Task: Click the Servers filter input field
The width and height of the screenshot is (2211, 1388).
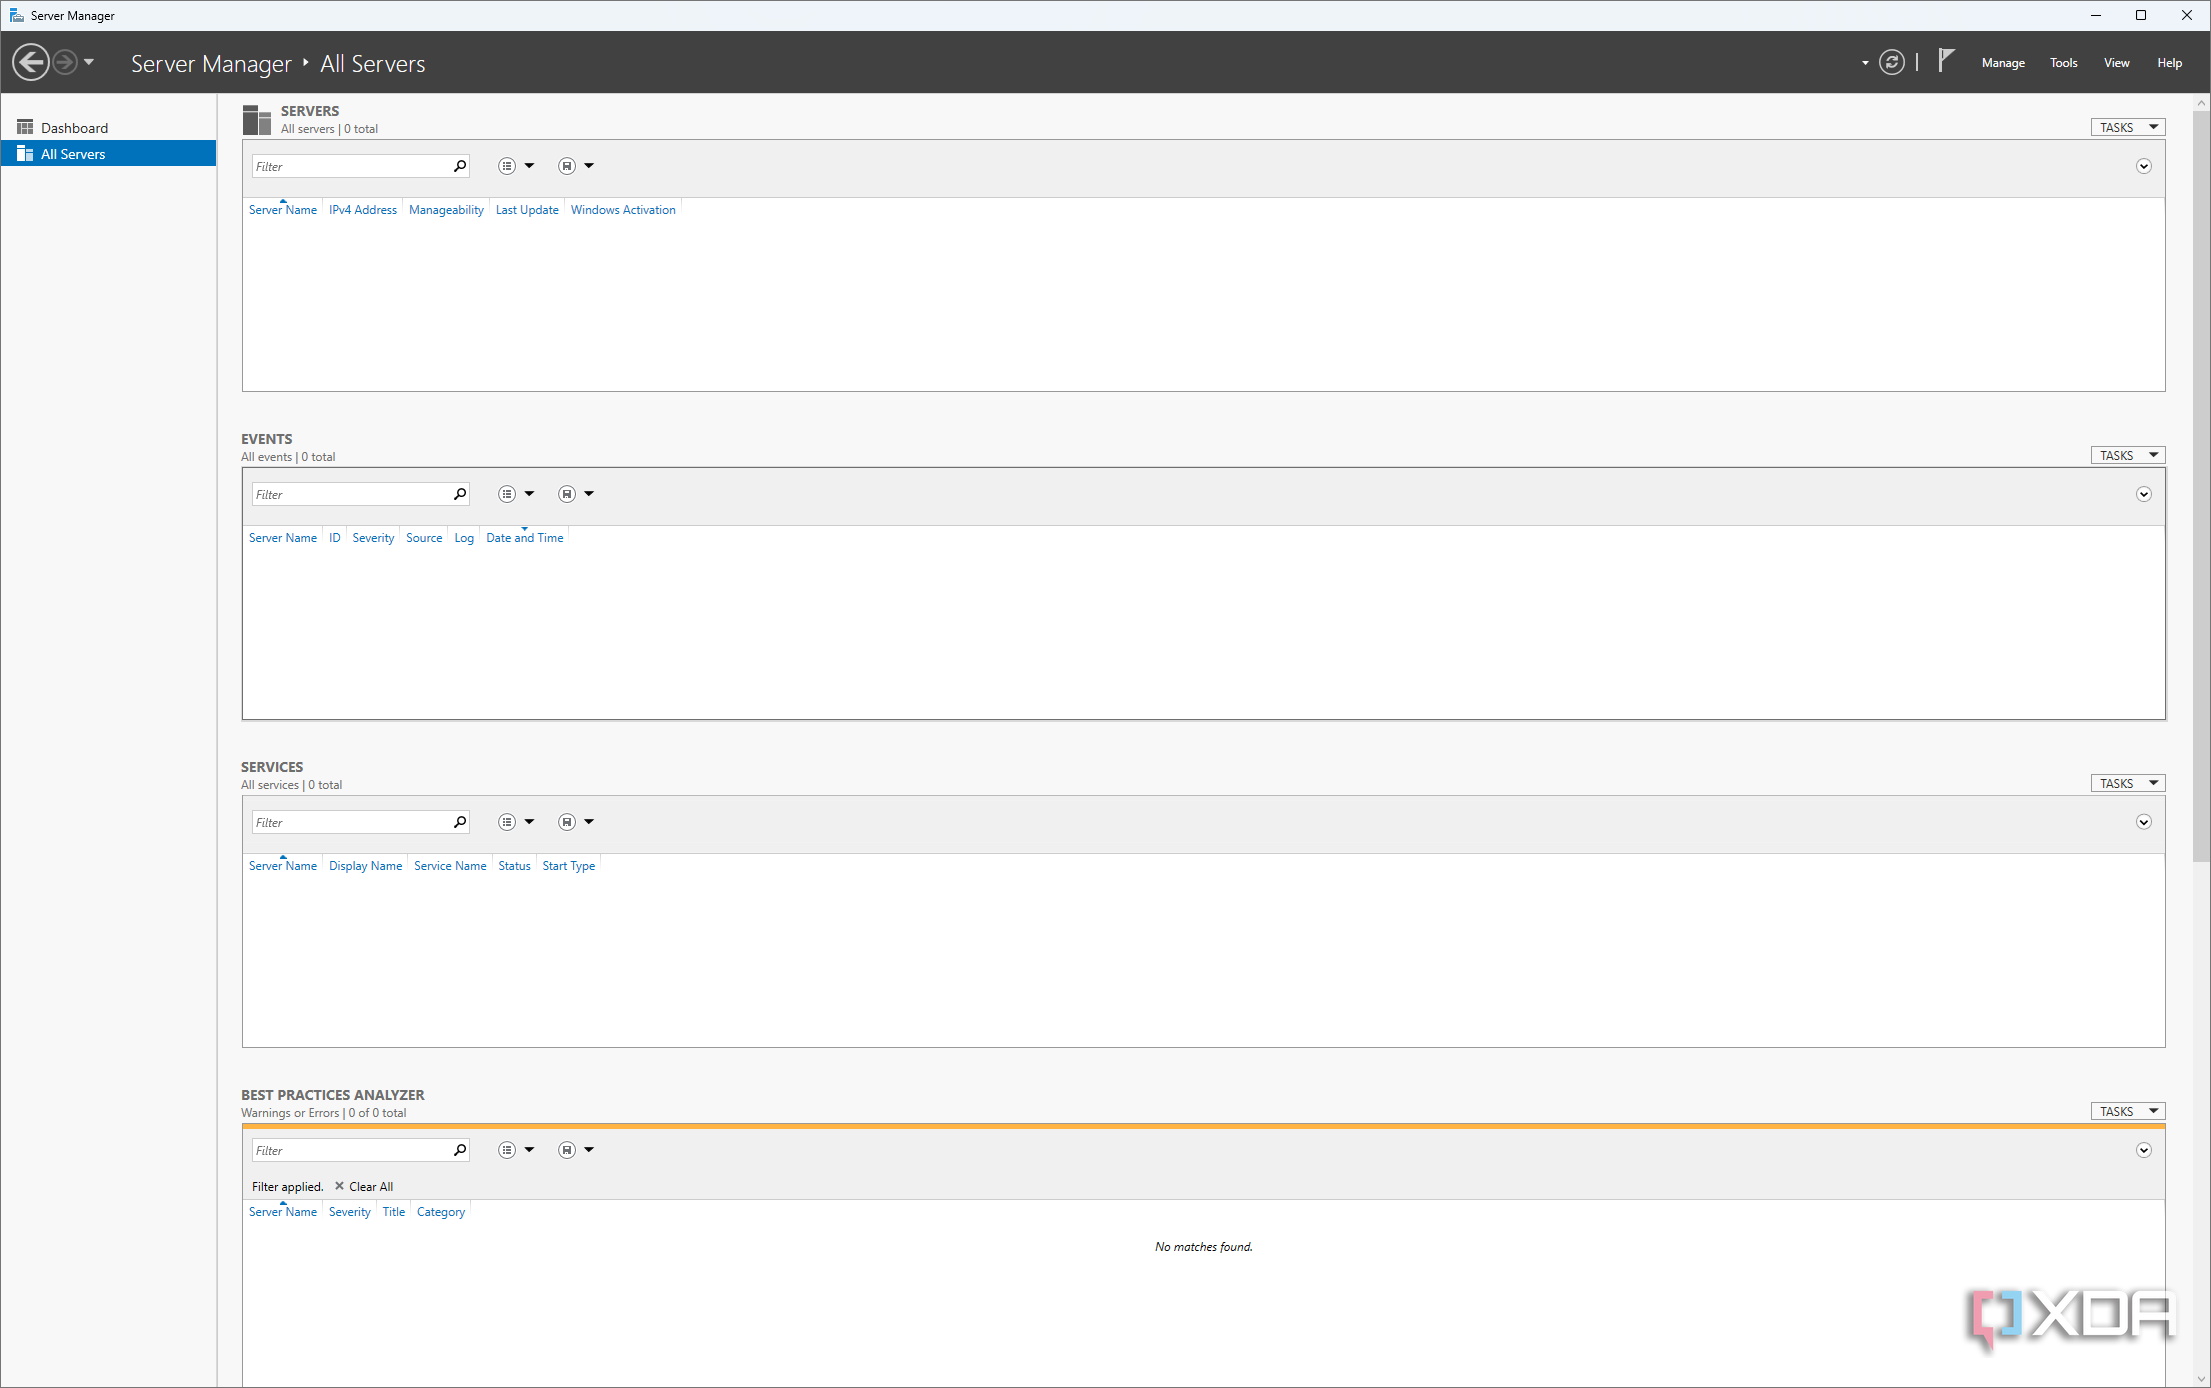Action: tap(350, 166)
